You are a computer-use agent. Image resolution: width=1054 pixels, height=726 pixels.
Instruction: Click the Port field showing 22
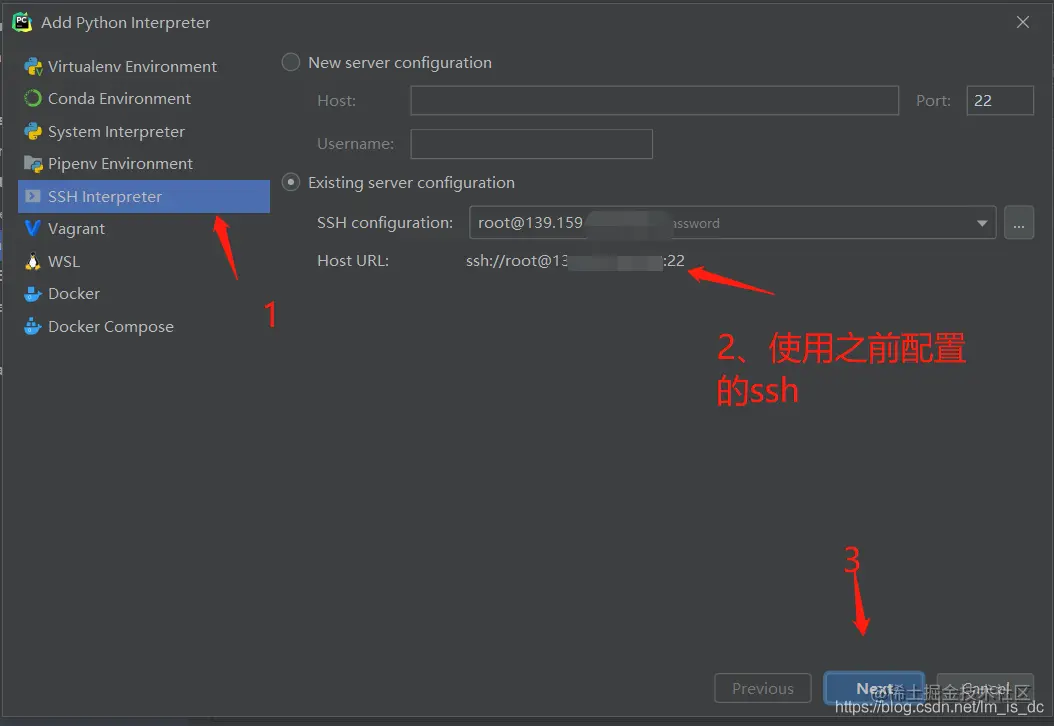click(1000, 100)
